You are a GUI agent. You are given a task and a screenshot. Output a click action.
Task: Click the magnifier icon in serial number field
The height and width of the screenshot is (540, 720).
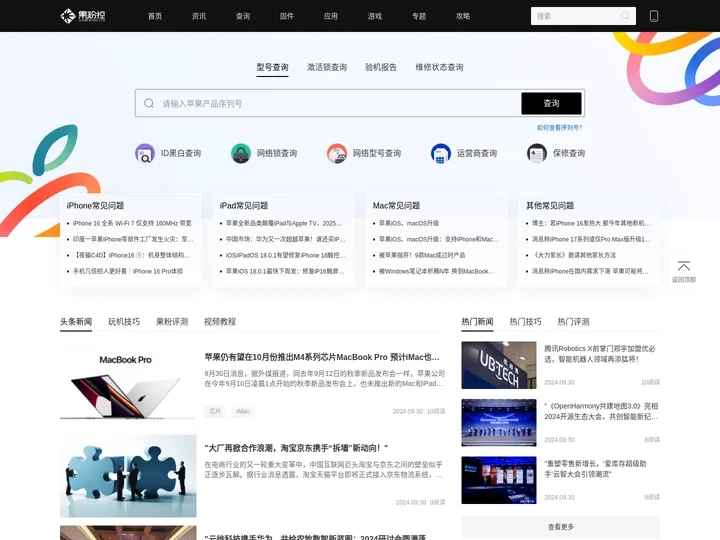pos(149,103)
